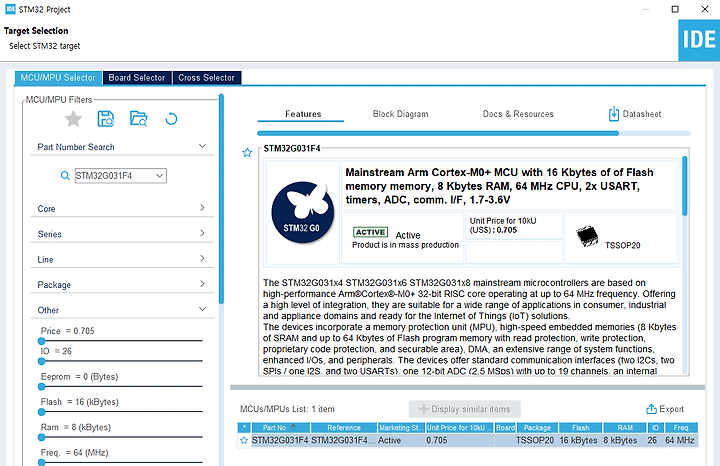
Task: Show favorite MCUs star filter icon
Action: 73,119
